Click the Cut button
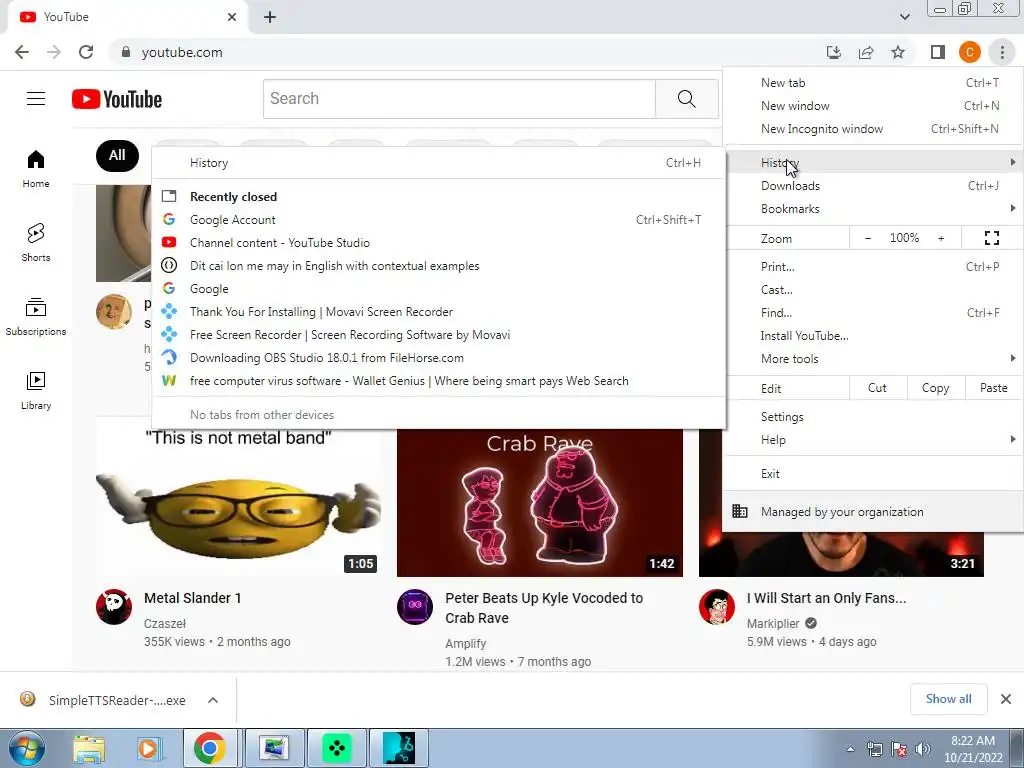The width and height of the screenshot is (1024, 768). [878, 388]
